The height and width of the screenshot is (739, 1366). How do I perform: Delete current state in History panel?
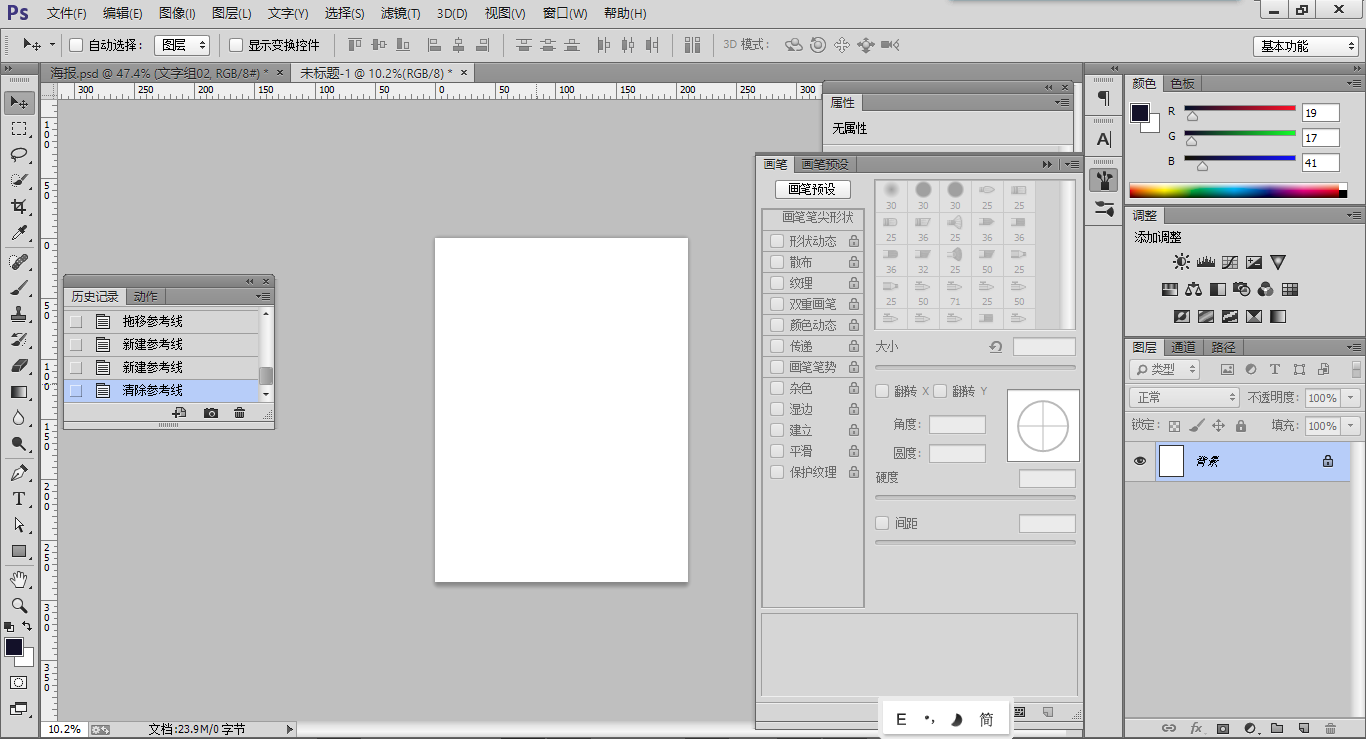(x=239, y=413)
